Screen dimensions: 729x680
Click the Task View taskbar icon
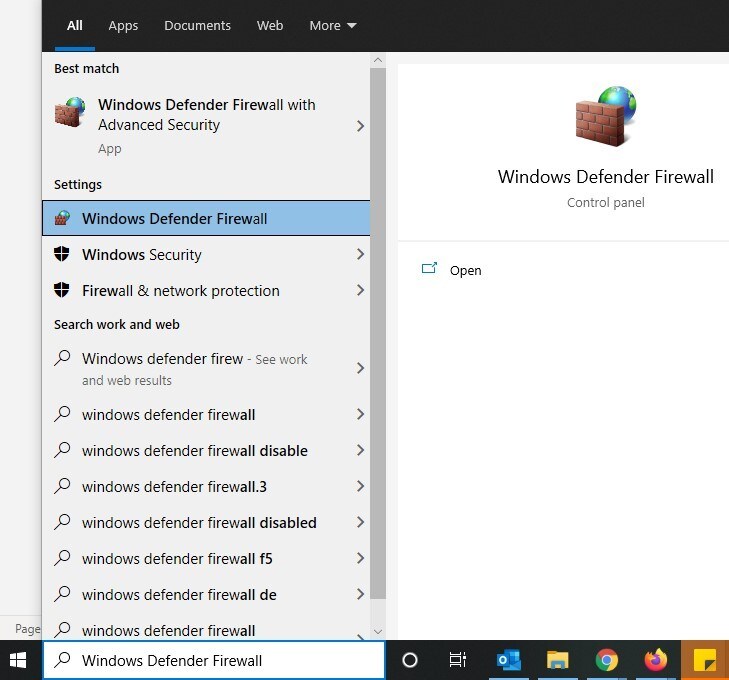[x=458, y=660]
